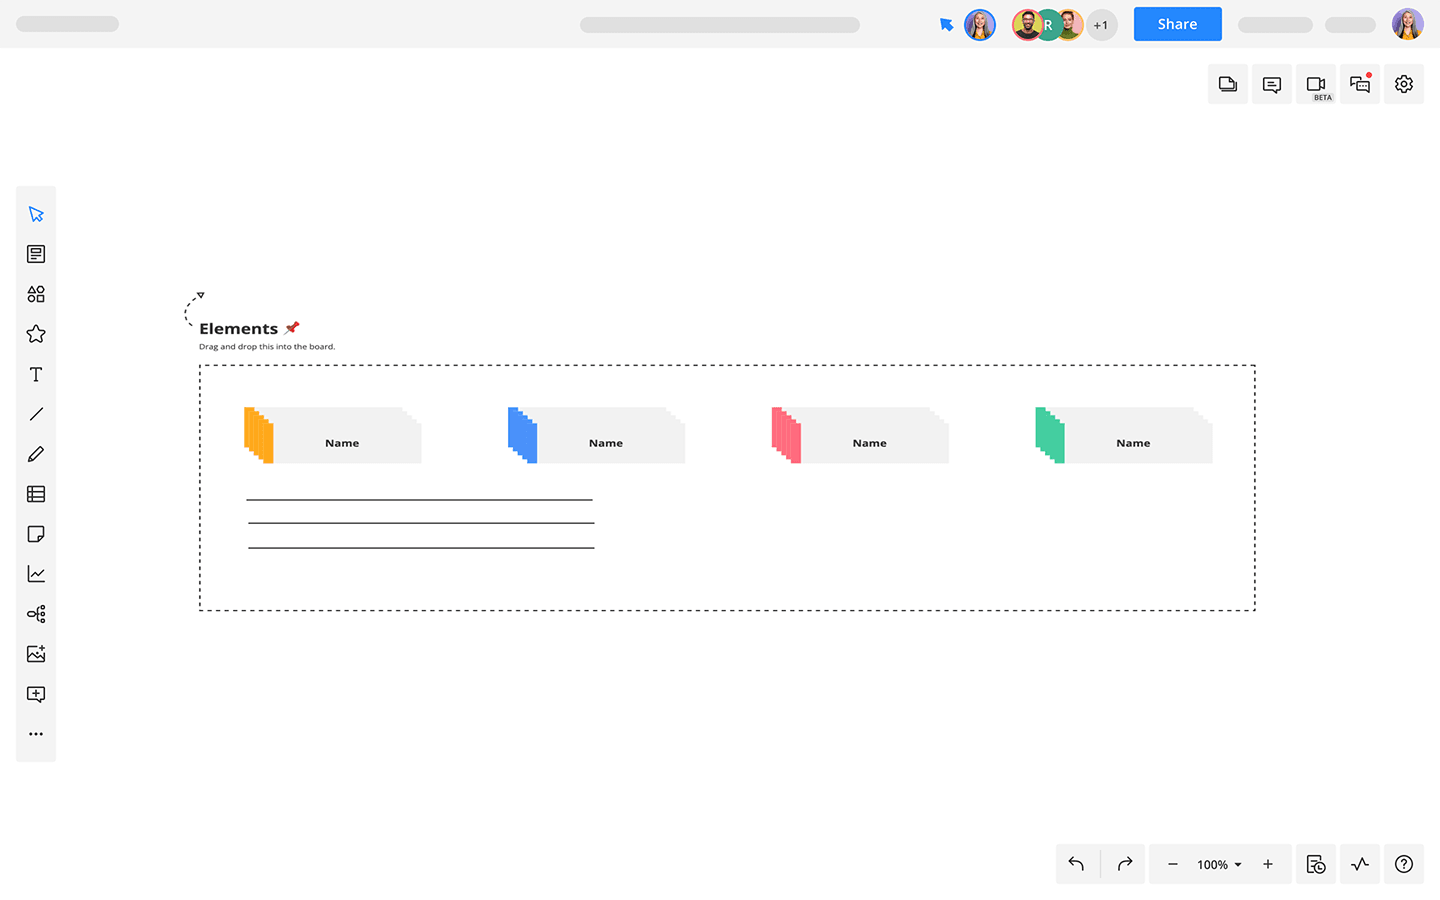
Task: Start a video call (BETA)
Action: (1316, 85)
